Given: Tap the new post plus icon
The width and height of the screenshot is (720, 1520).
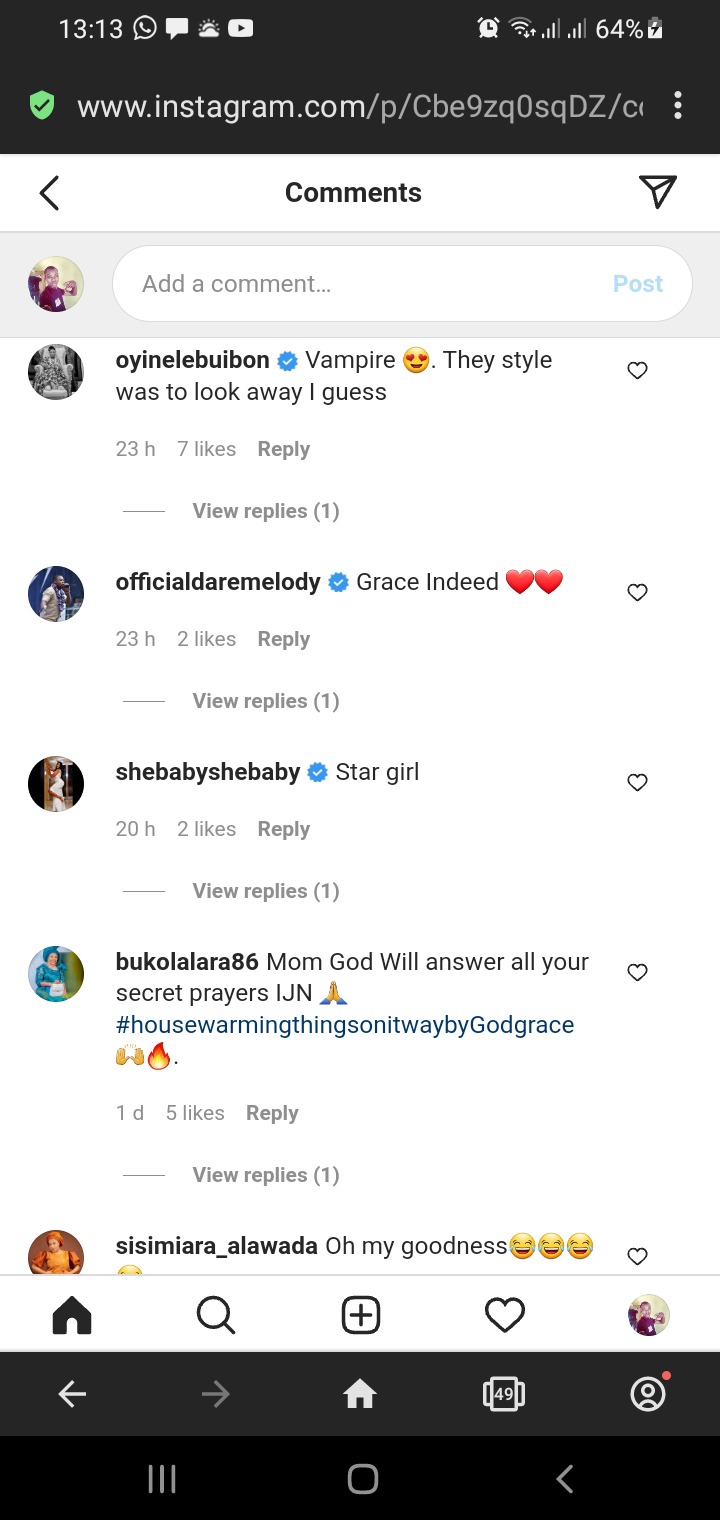Looking at the screenshot, I should click(x=361, y=1315).
